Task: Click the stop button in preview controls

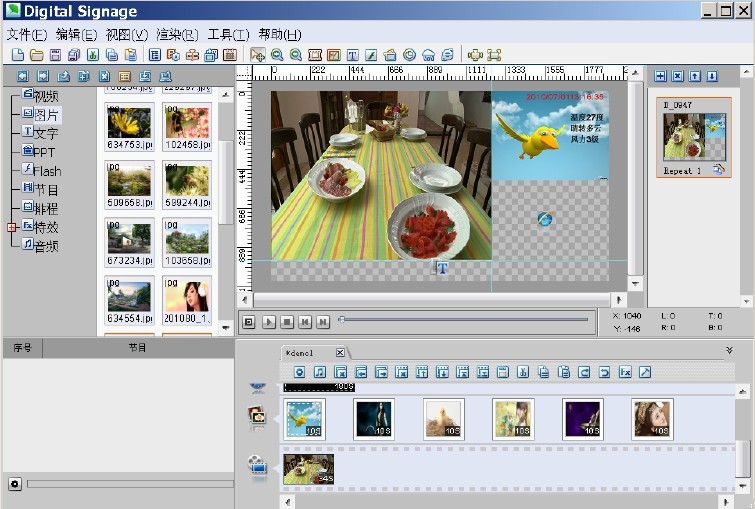Action: pos(287,322)
